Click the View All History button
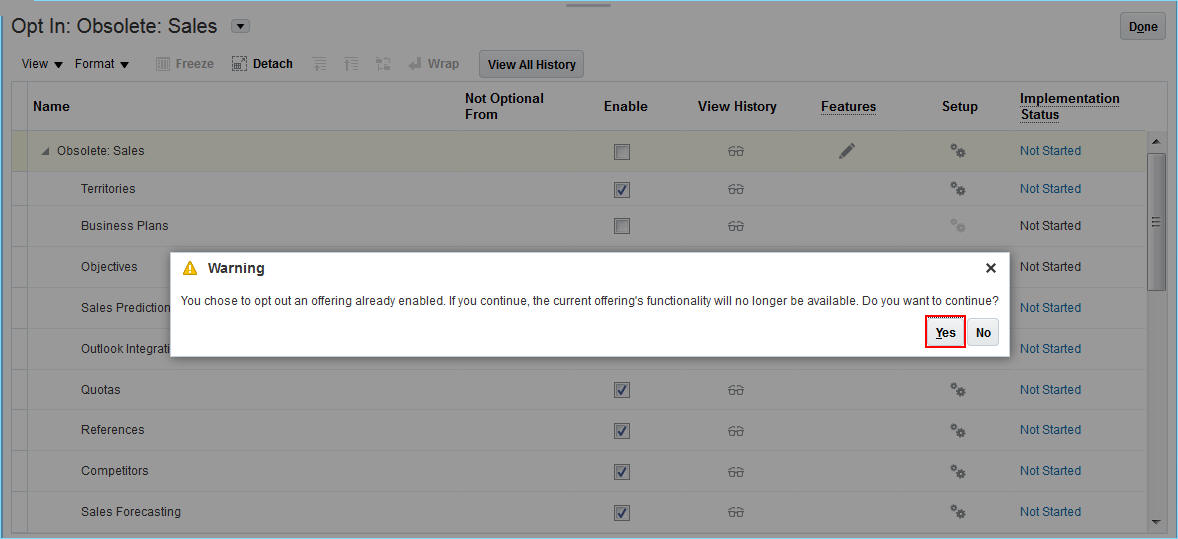 (531, 65)
